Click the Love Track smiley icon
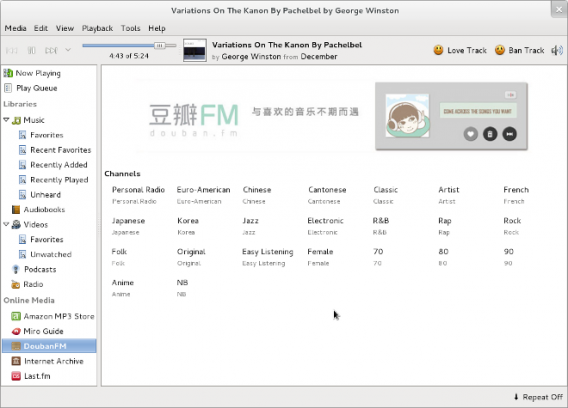This screenshot has width=568, height=408. pyautogui.click(x=438, y=50)
